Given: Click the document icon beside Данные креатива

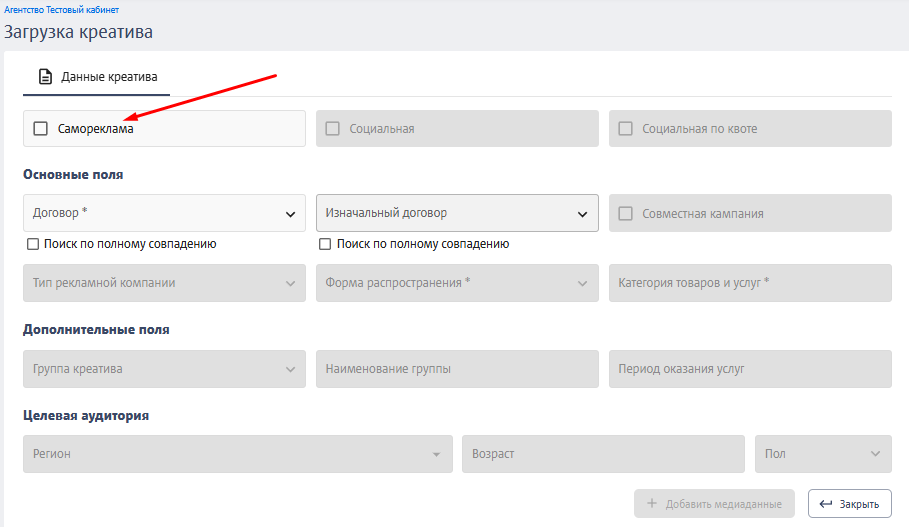Looking at the screenshot, I should [x=45, y=77].
